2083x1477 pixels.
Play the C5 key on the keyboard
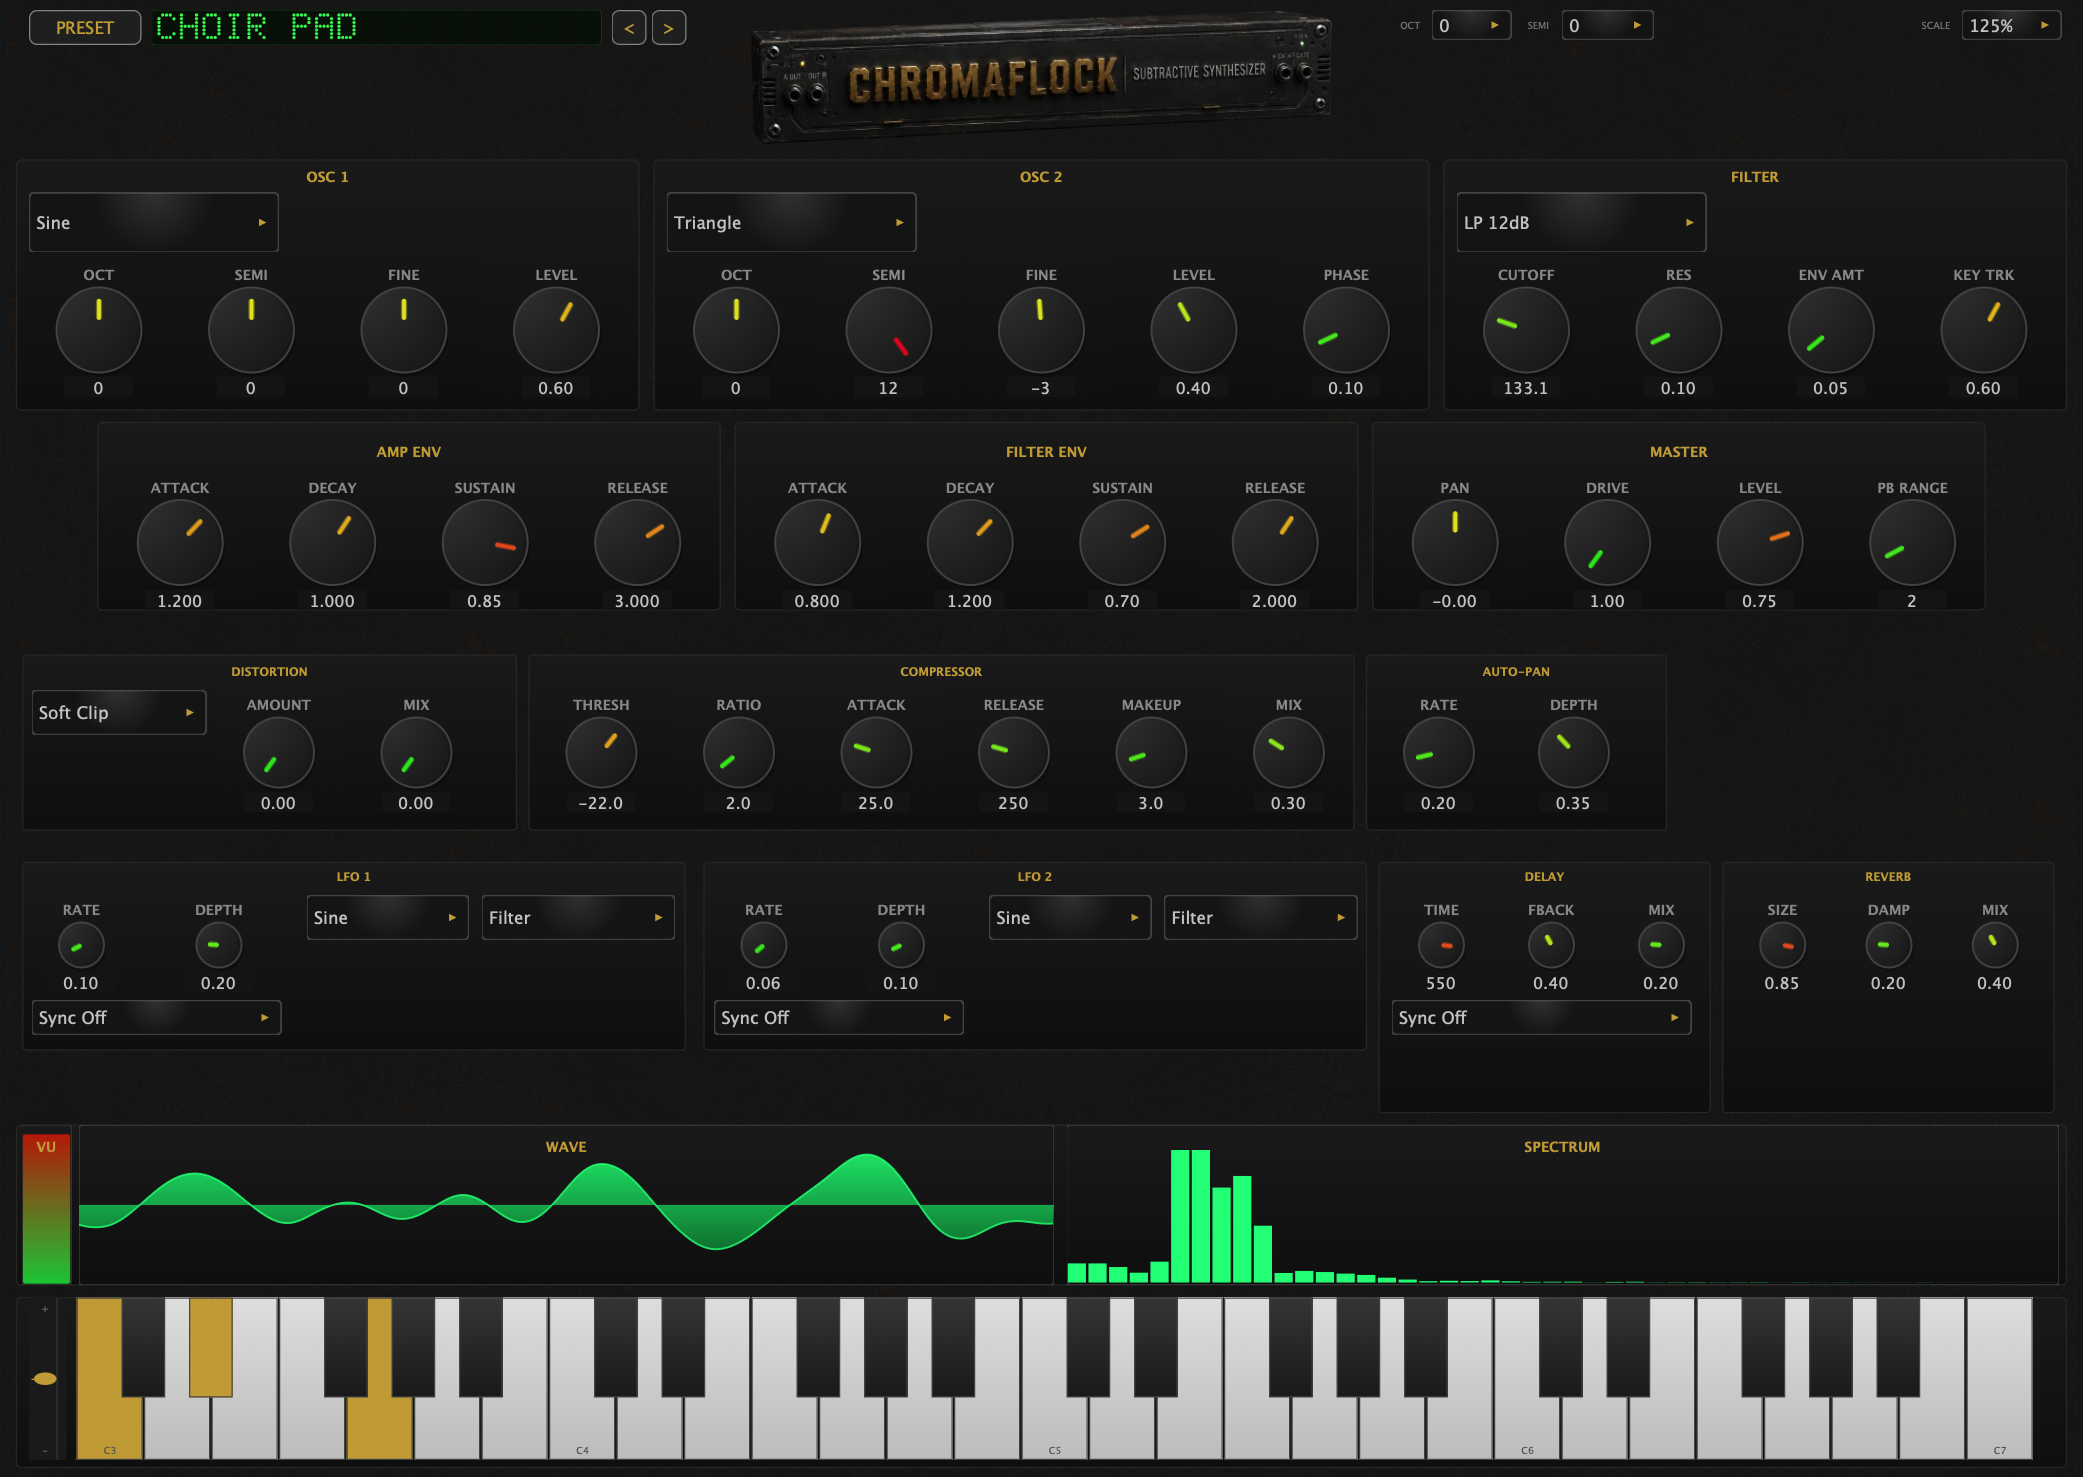tap(1054, 1427)
